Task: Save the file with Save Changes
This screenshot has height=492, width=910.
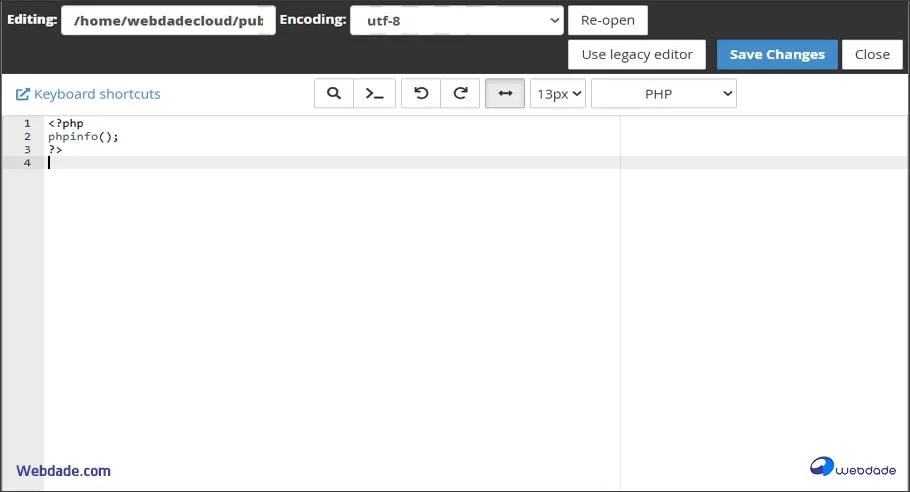Action: [x=777, y=54]
